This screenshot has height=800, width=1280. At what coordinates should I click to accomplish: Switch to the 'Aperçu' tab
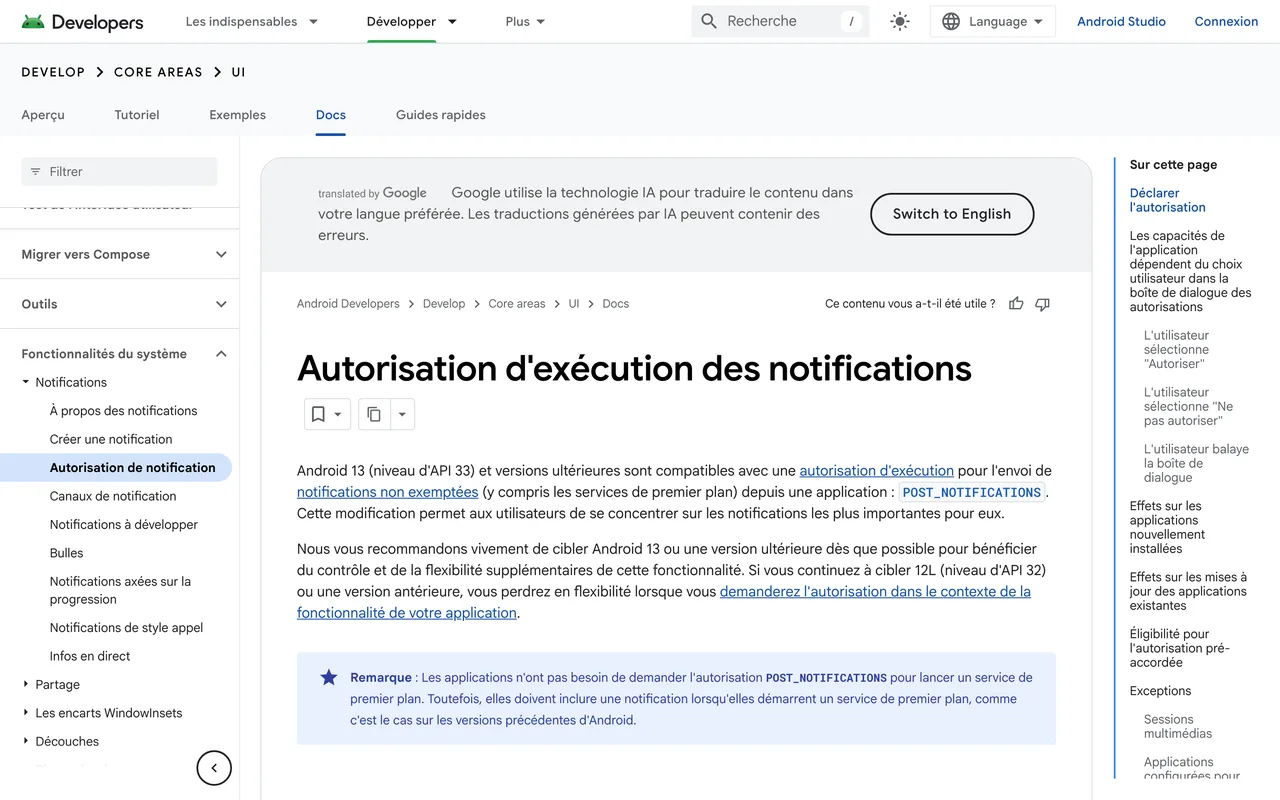click(43, 115)
